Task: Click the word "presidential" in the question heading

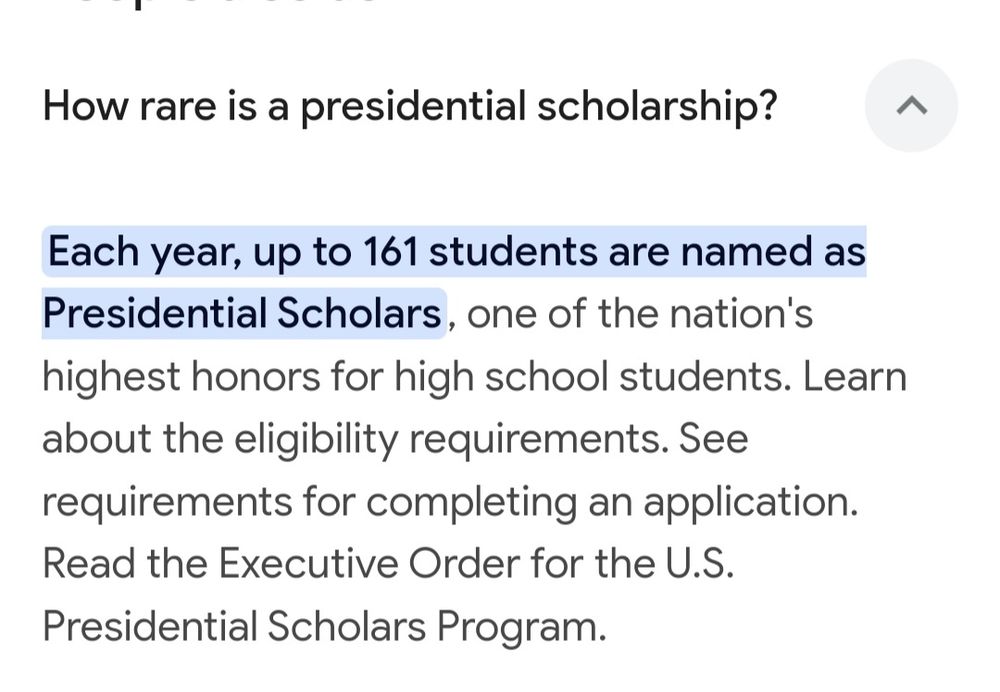Action: [x=413, y=106]
